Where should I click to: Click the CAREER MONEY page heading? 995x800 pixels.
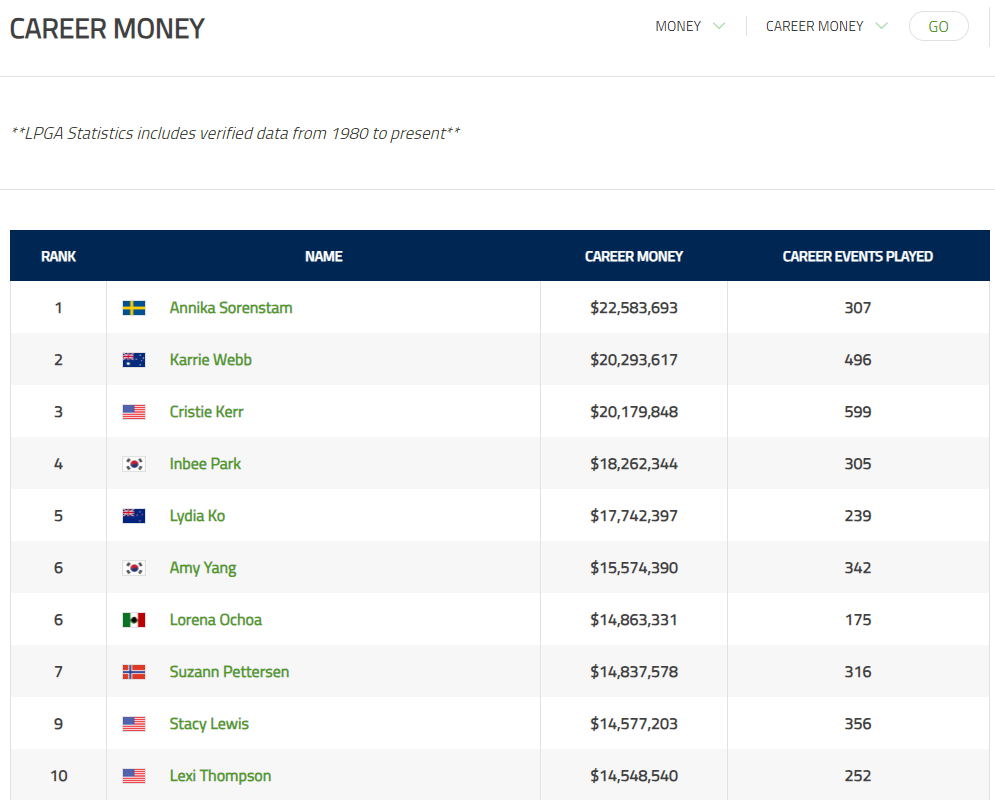coord(107,29)
